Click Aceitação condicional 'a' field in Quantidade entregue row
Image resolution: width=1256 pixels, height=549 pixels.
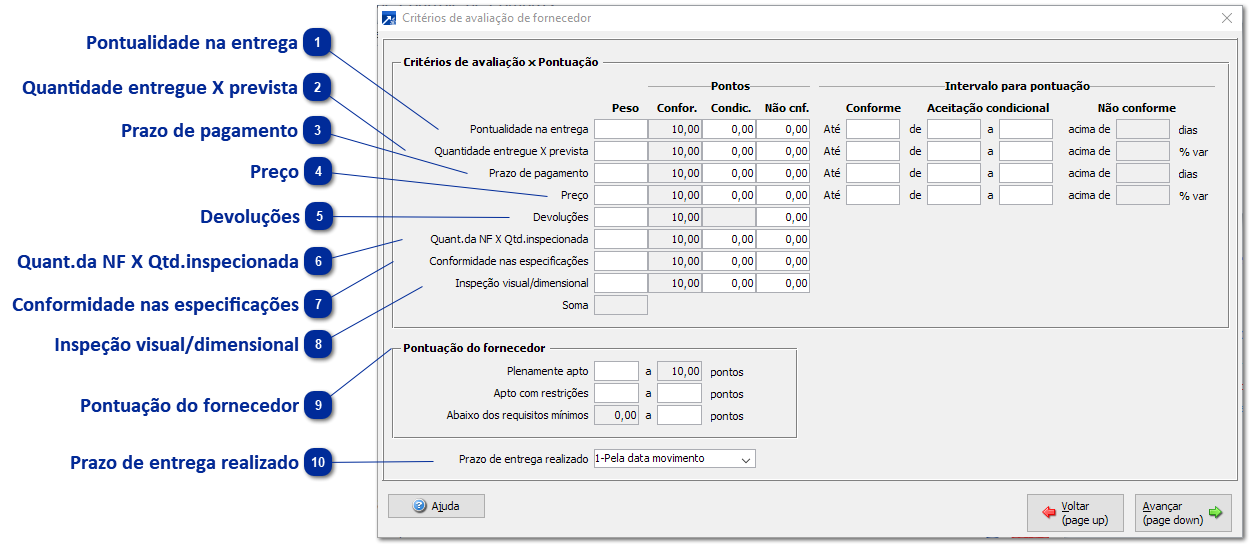point(1026,151)
